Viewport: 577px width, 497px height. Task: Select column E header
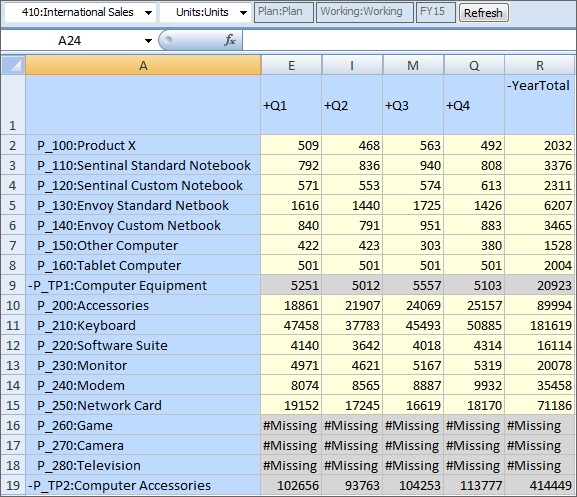coord(291,65)
